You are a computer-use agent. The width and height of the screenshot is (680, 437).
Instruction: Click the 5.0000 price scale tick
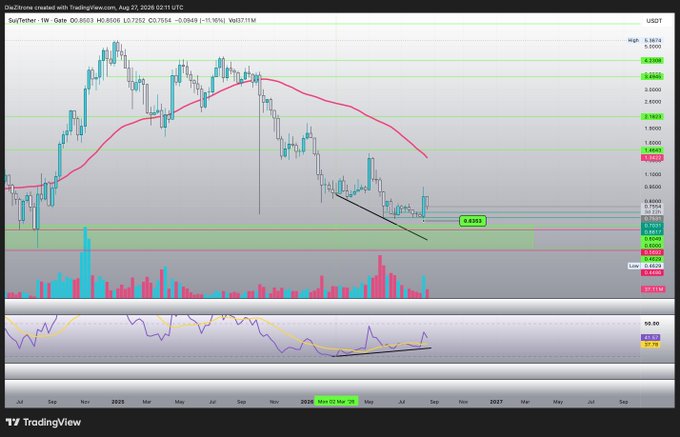653,46
